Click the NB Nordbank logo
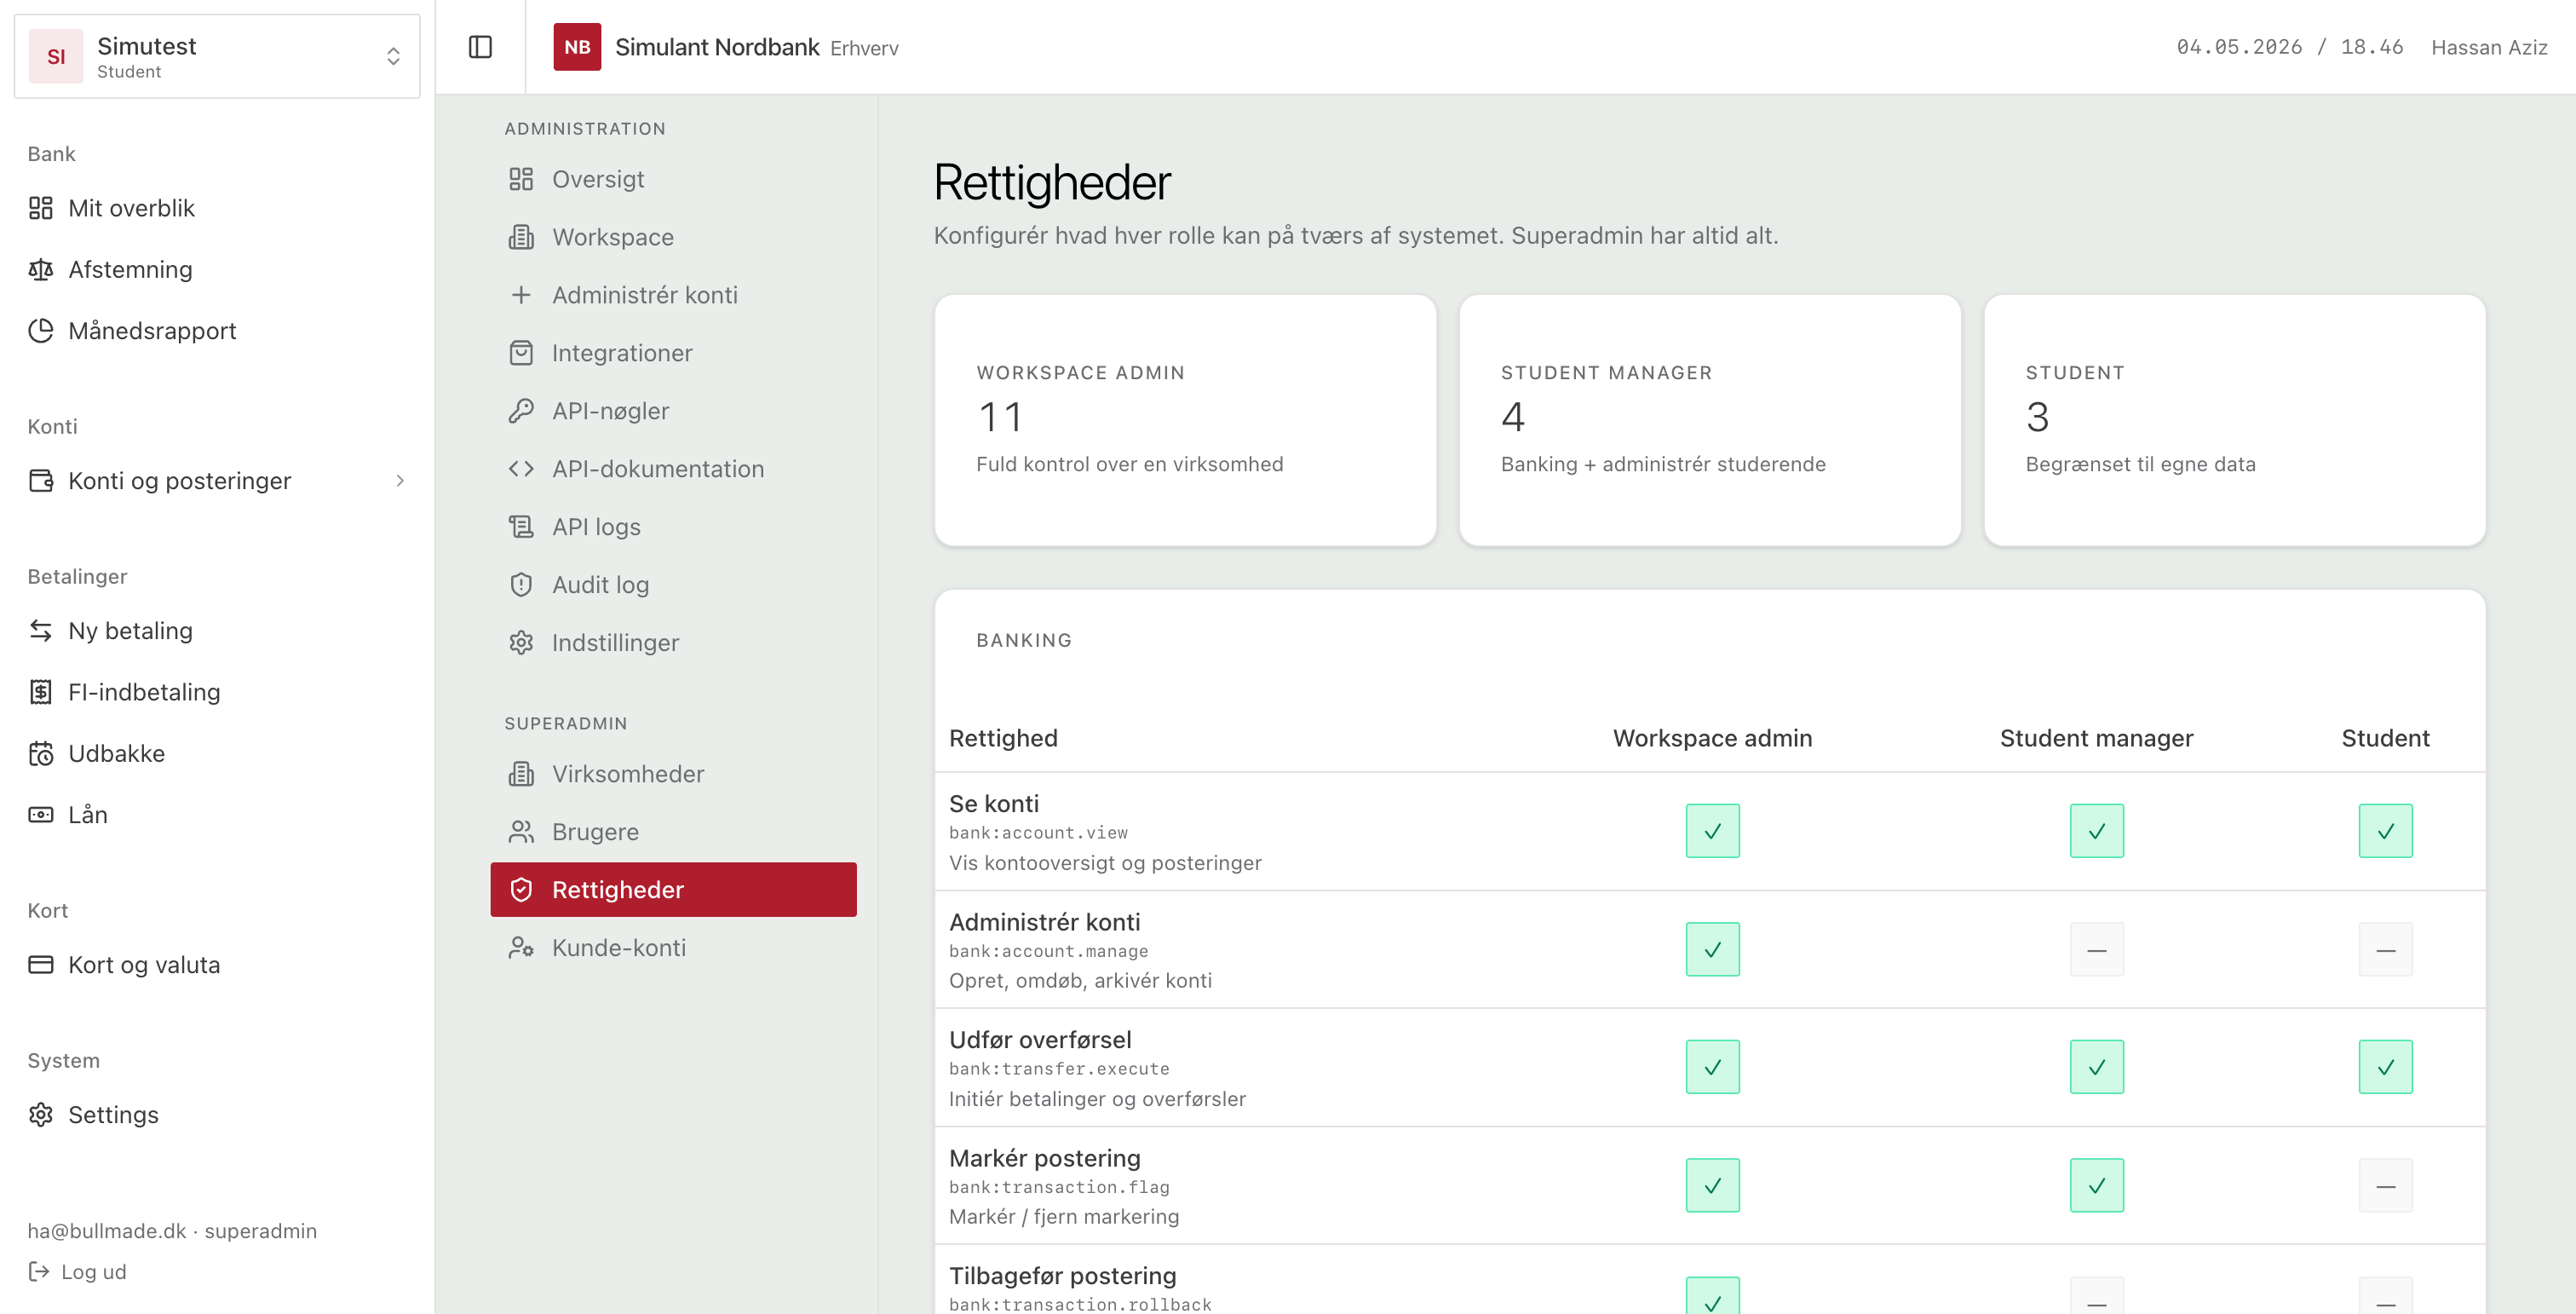2576x1314 pixels. coord(577,47)
